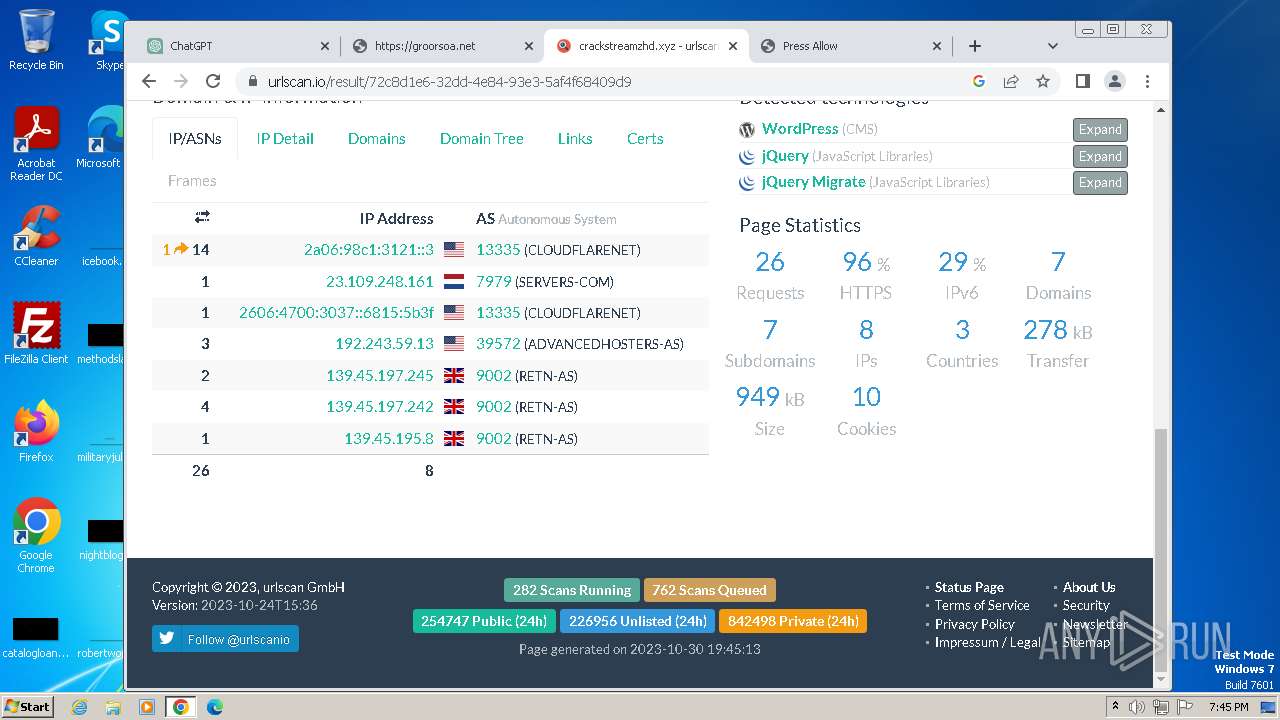Open Privacy Policy footer link

point(975,624)
